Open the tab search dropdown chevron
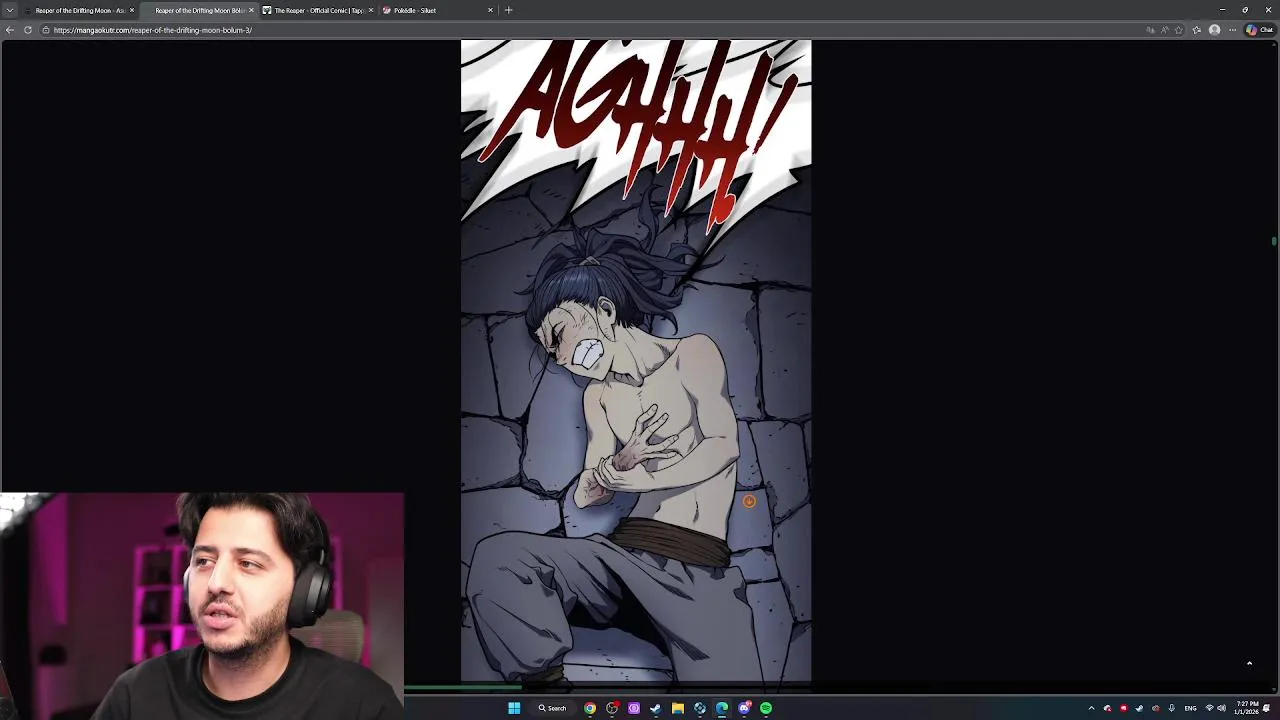Viewport: 1280px width, 720px height. click(x=9, y=10)
